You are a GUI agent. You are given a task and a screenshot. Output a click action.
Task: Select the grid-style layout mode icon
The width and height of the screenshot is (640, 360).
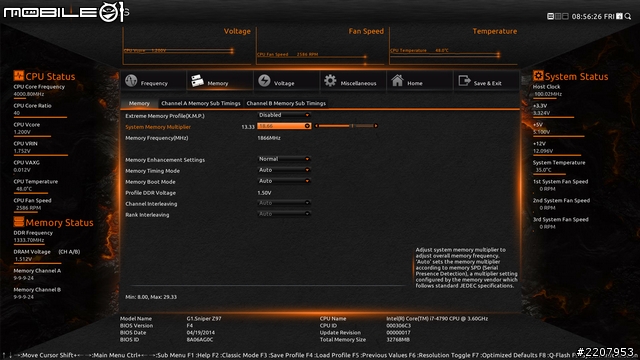point(558,16)
